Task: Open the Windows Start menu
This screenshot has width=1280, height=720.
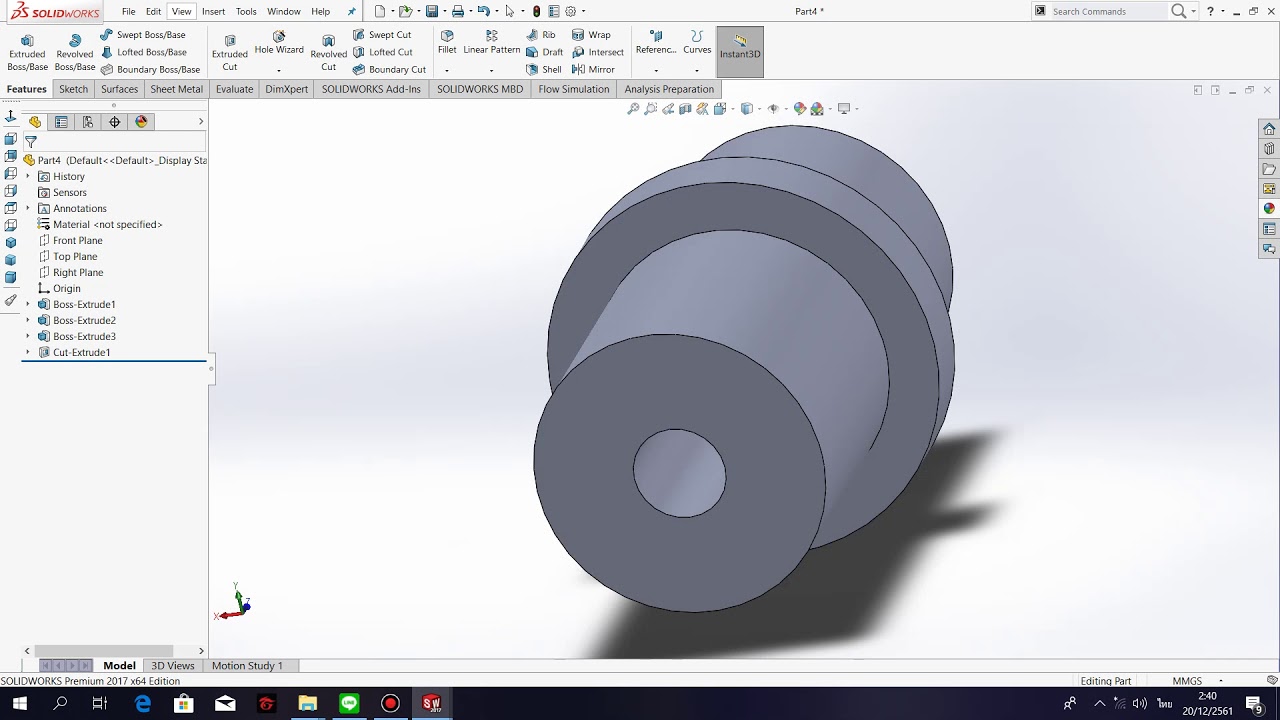Action: point(19,704)
